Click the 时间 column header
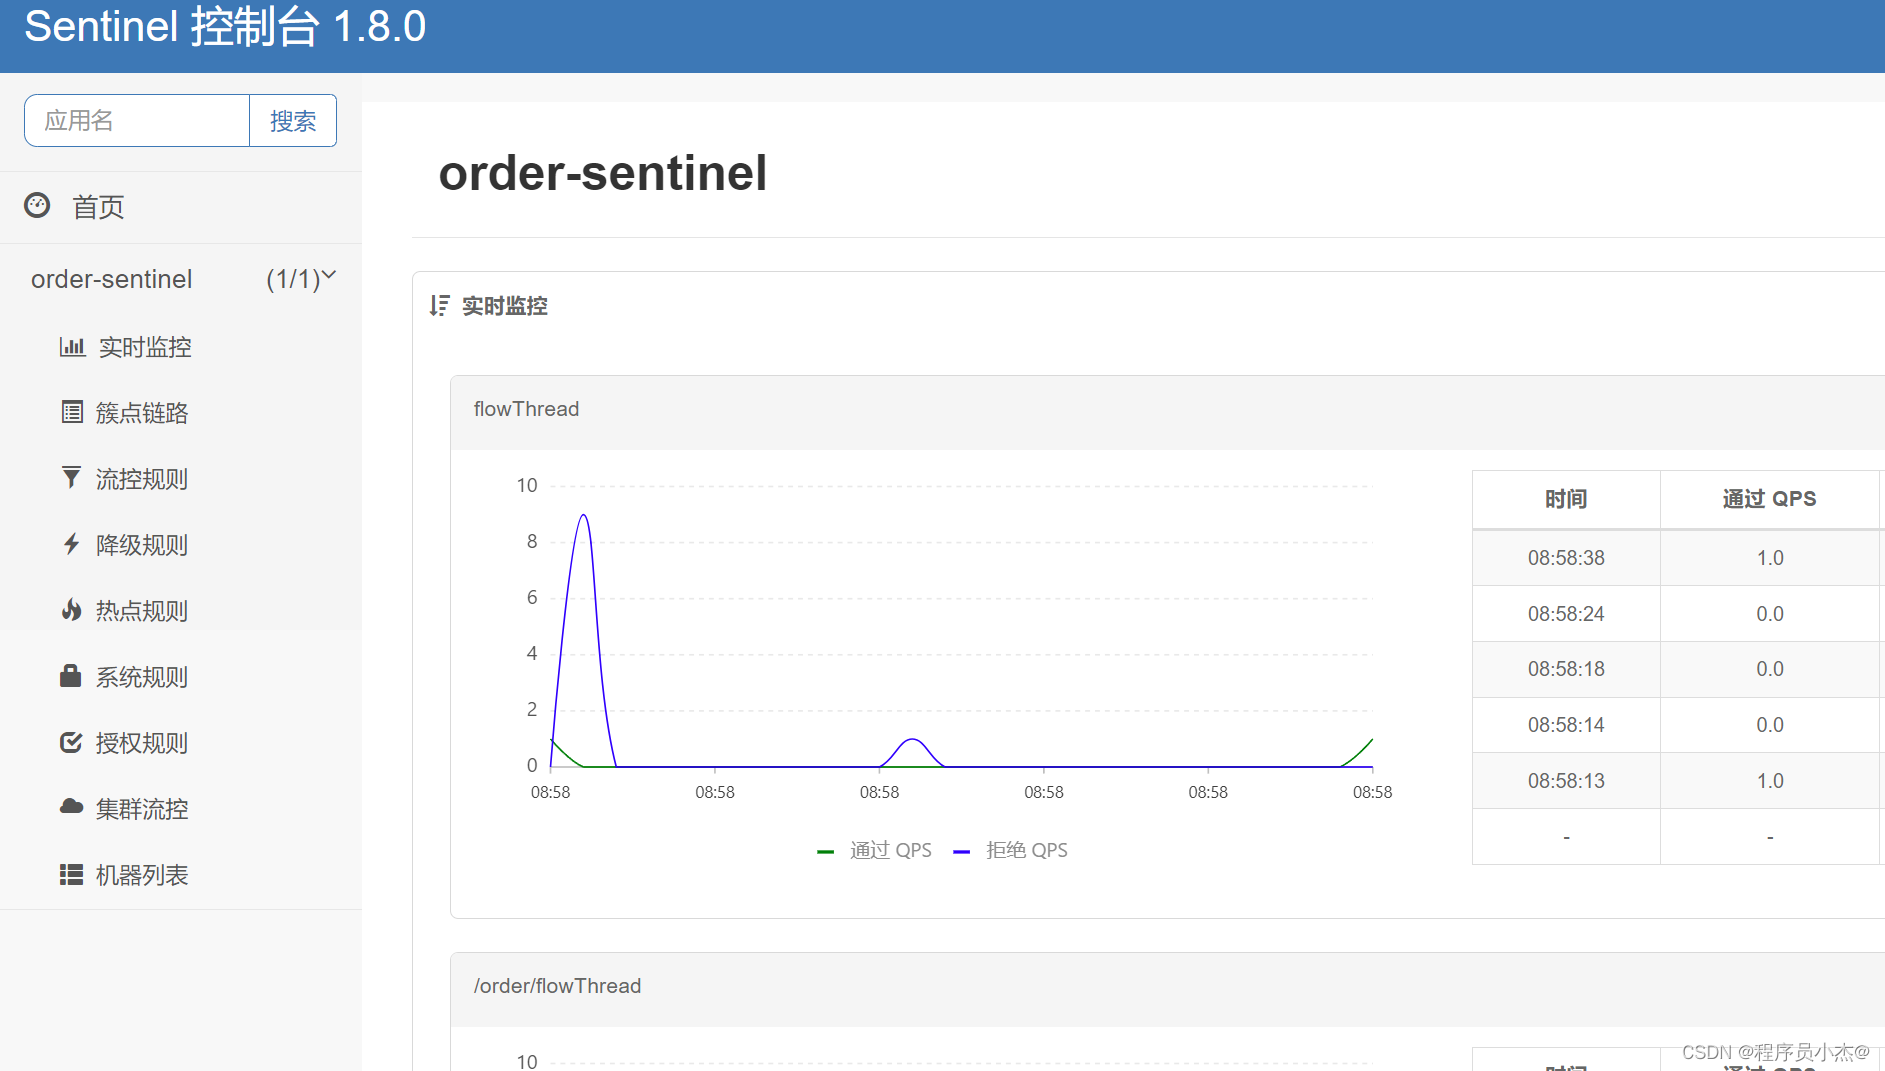Image resolution: width=1885 pixels, height=1071 pixels. (1566, 499)
